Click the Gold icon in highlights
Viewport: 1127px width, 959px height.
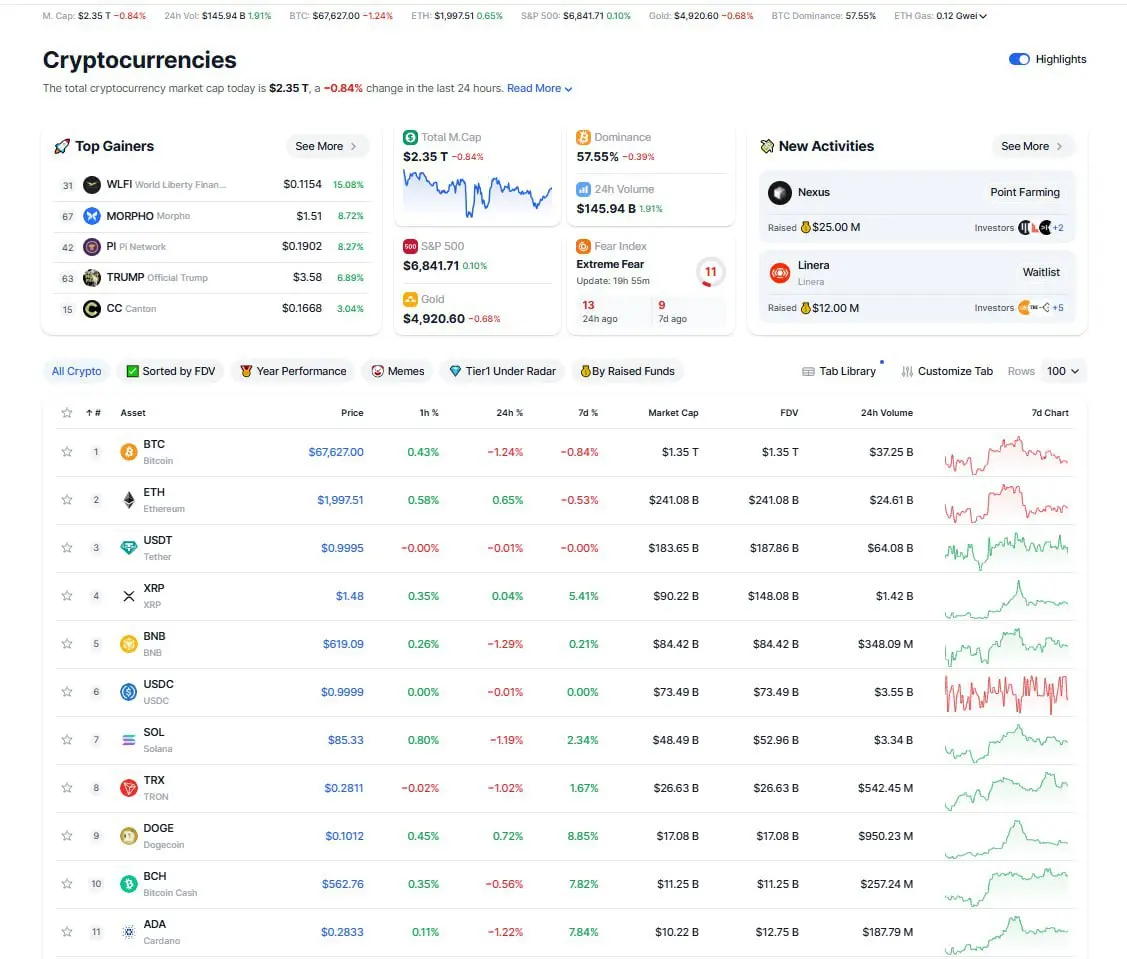click(x=410, y=299)
